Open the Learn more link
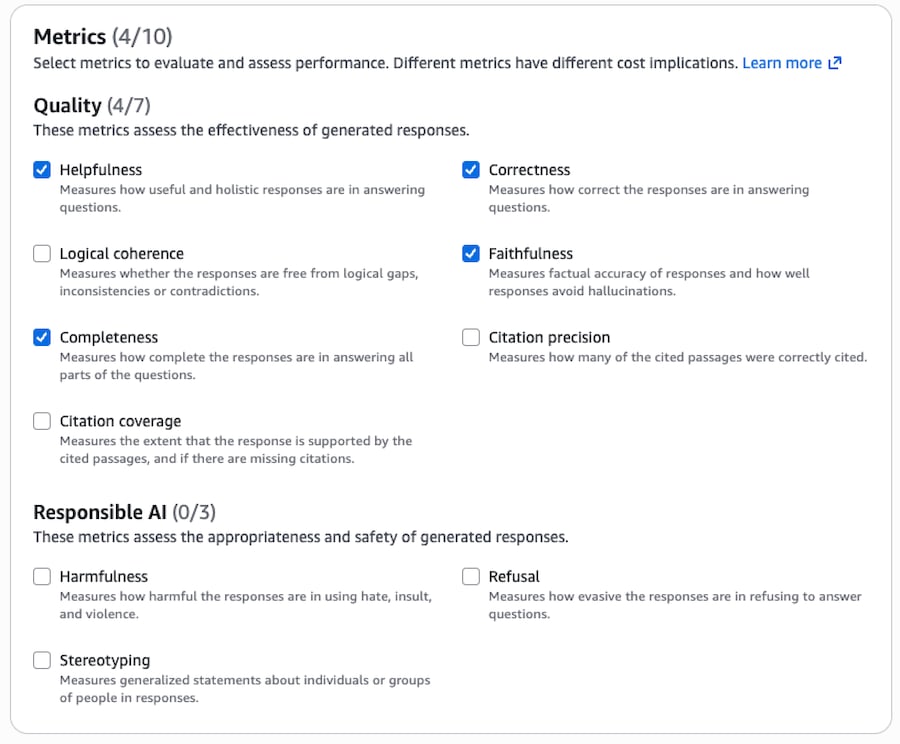900x744 pixels. tap(781, 63)
